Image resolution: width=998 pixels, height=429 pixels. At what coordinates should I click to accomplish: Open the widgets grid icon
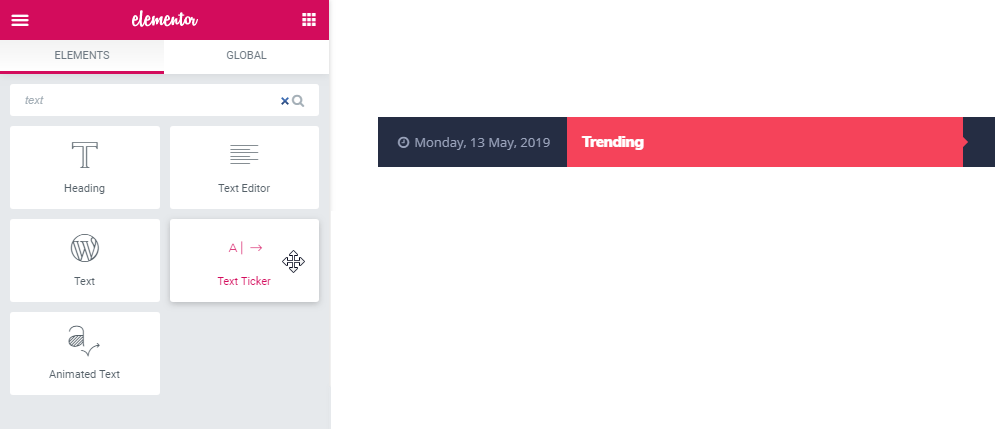point(309,20)
